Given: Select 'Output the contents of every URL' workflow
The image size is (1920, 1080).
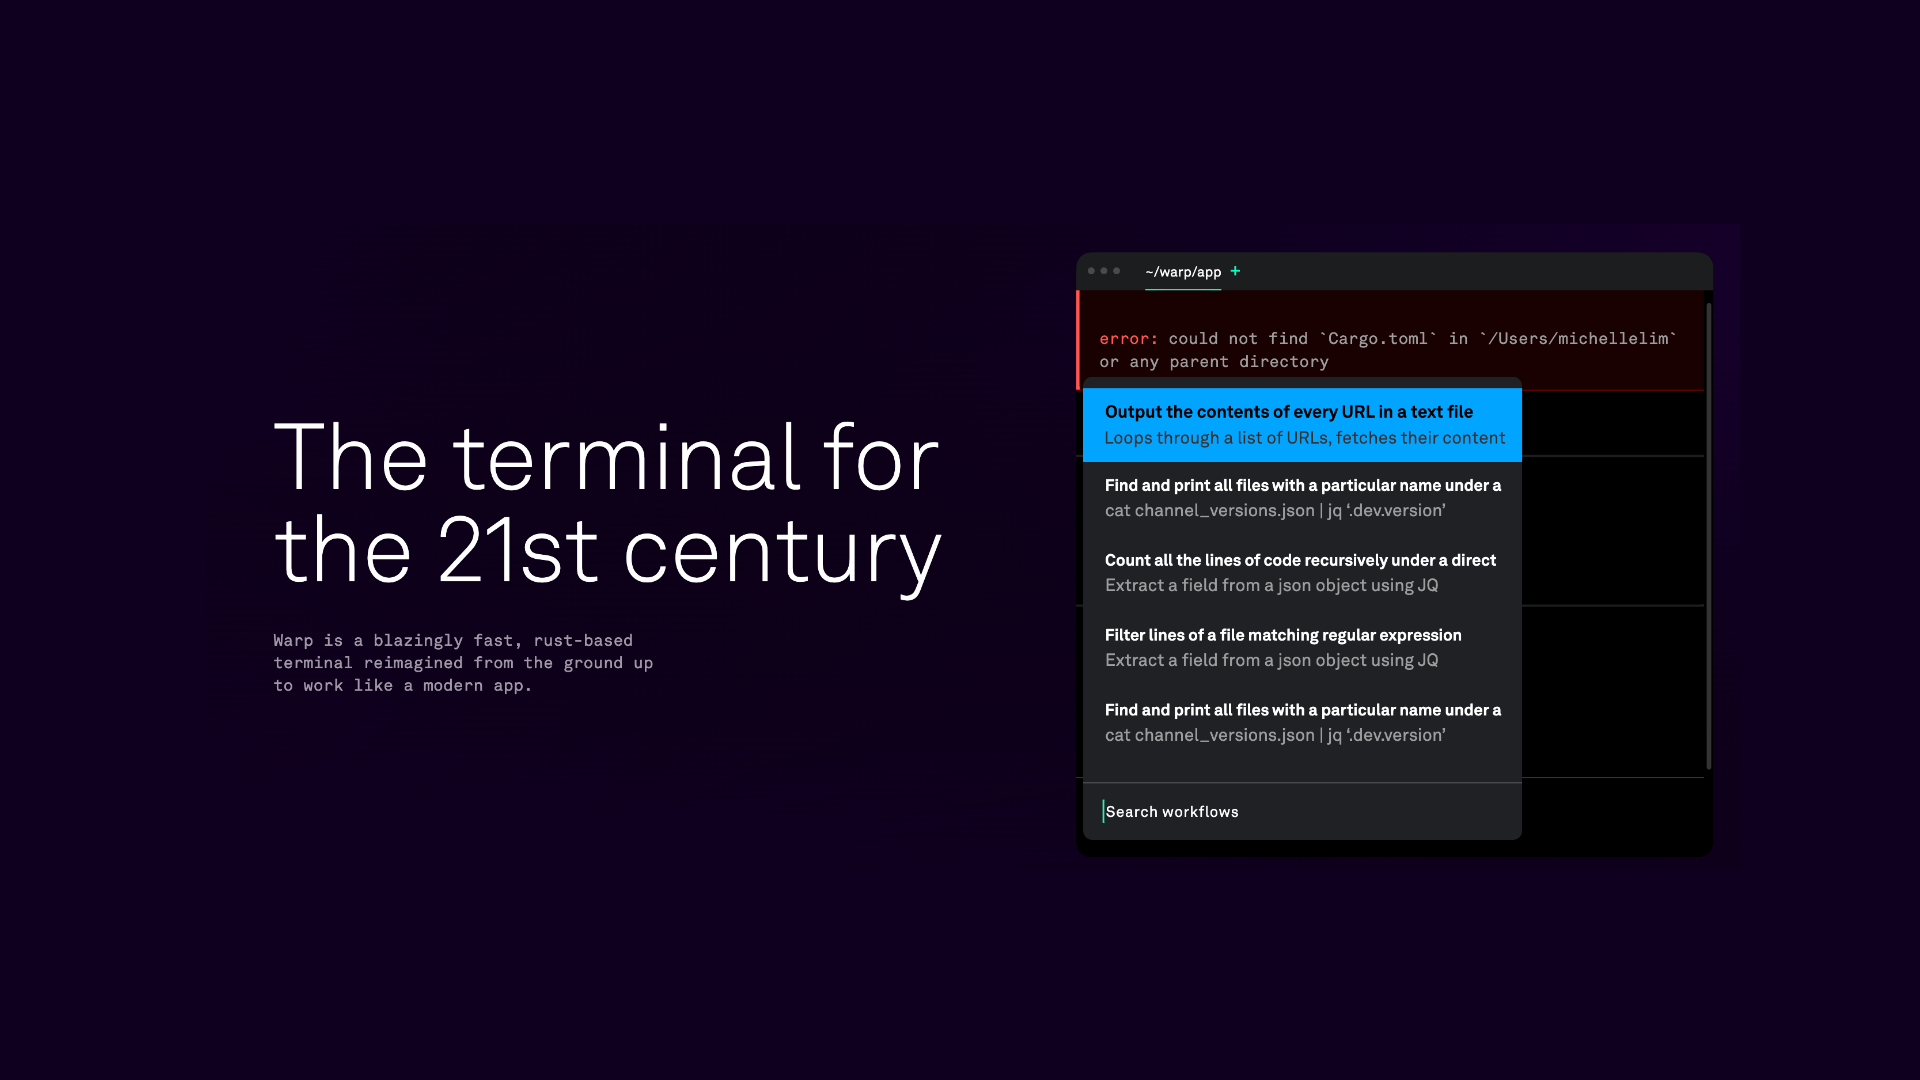Looking at the screenshot, I should [x=1302, y=425].
